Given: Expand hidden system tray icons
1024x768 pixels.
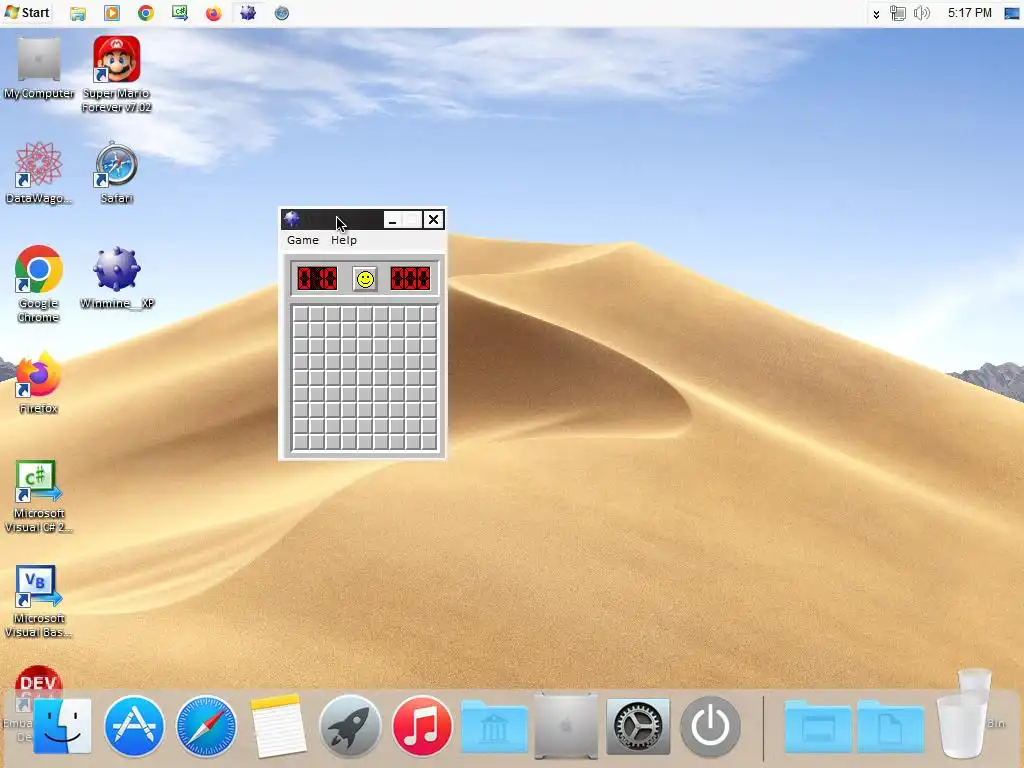Looking at the screenshot, I should pyautogui.click(x=876, y=14).
